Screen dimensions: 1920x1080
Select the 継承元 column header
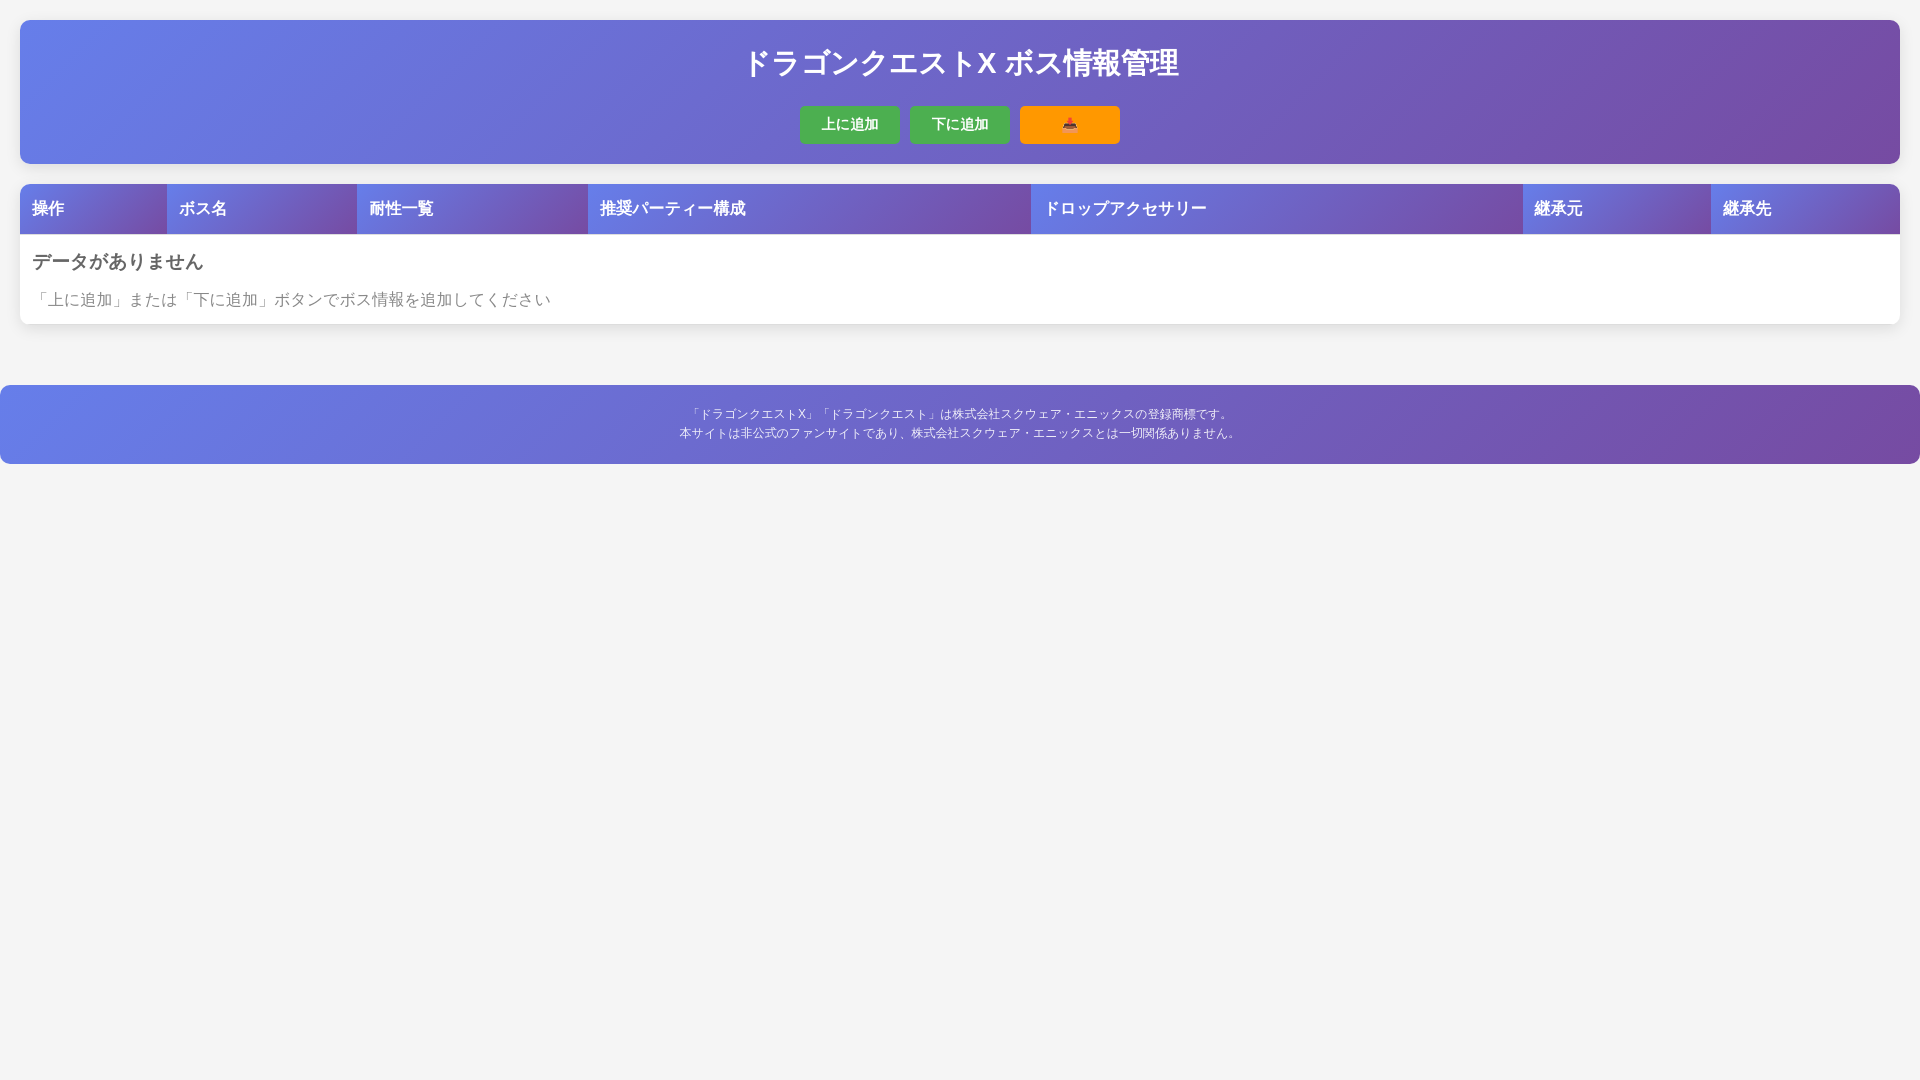(x=1617, y=209)
